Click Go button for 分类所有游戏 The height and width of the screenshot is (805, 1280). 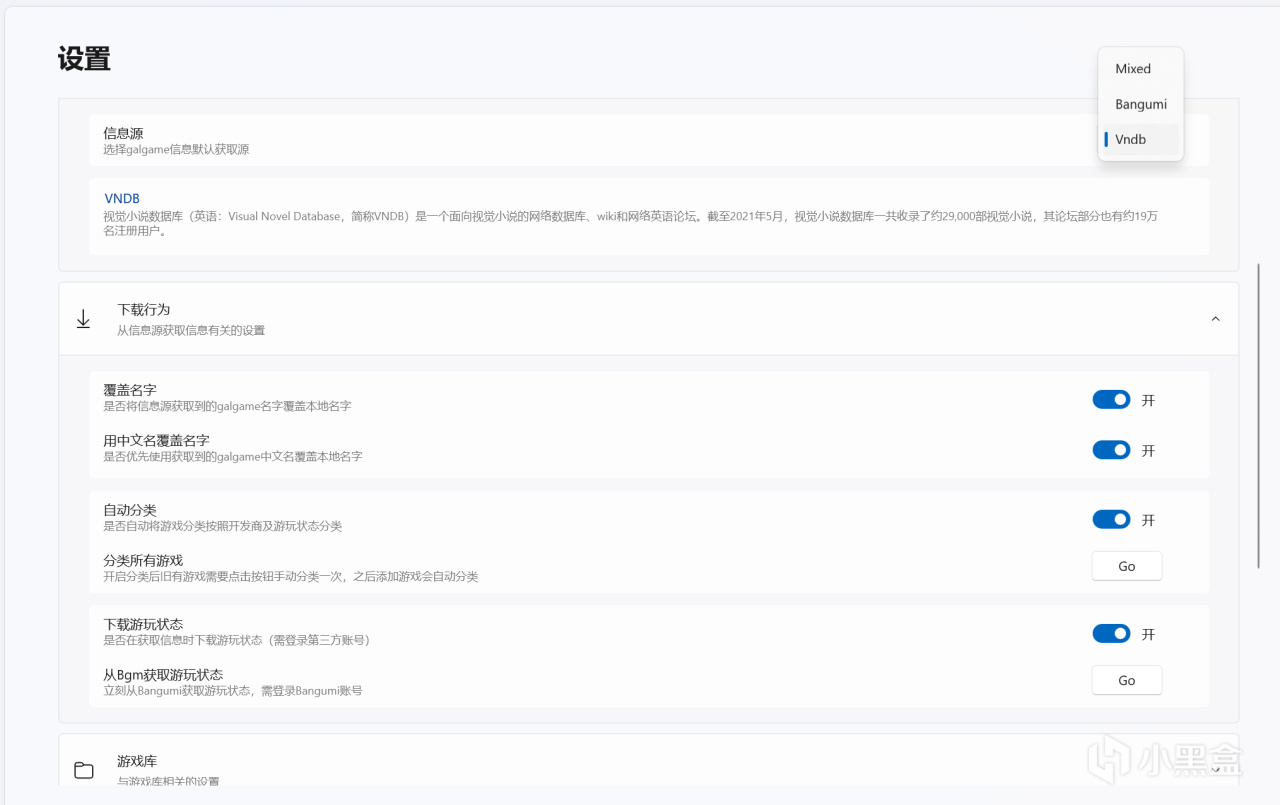click(x=1127, y=566)
